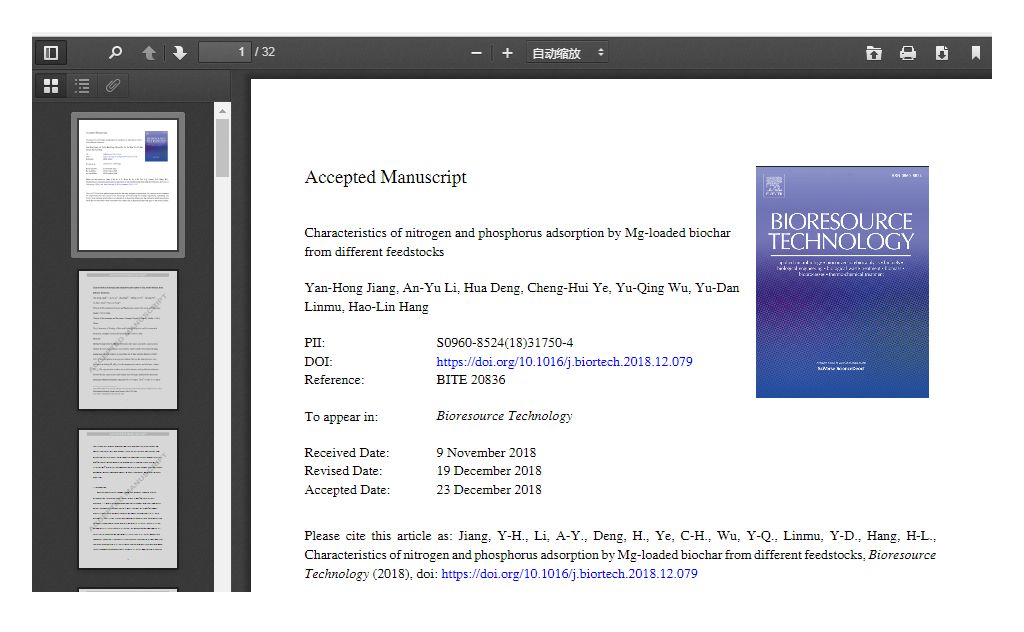1024x632 pixels.
Task: Open the find in document search
Action: click(x=116, y=53)
